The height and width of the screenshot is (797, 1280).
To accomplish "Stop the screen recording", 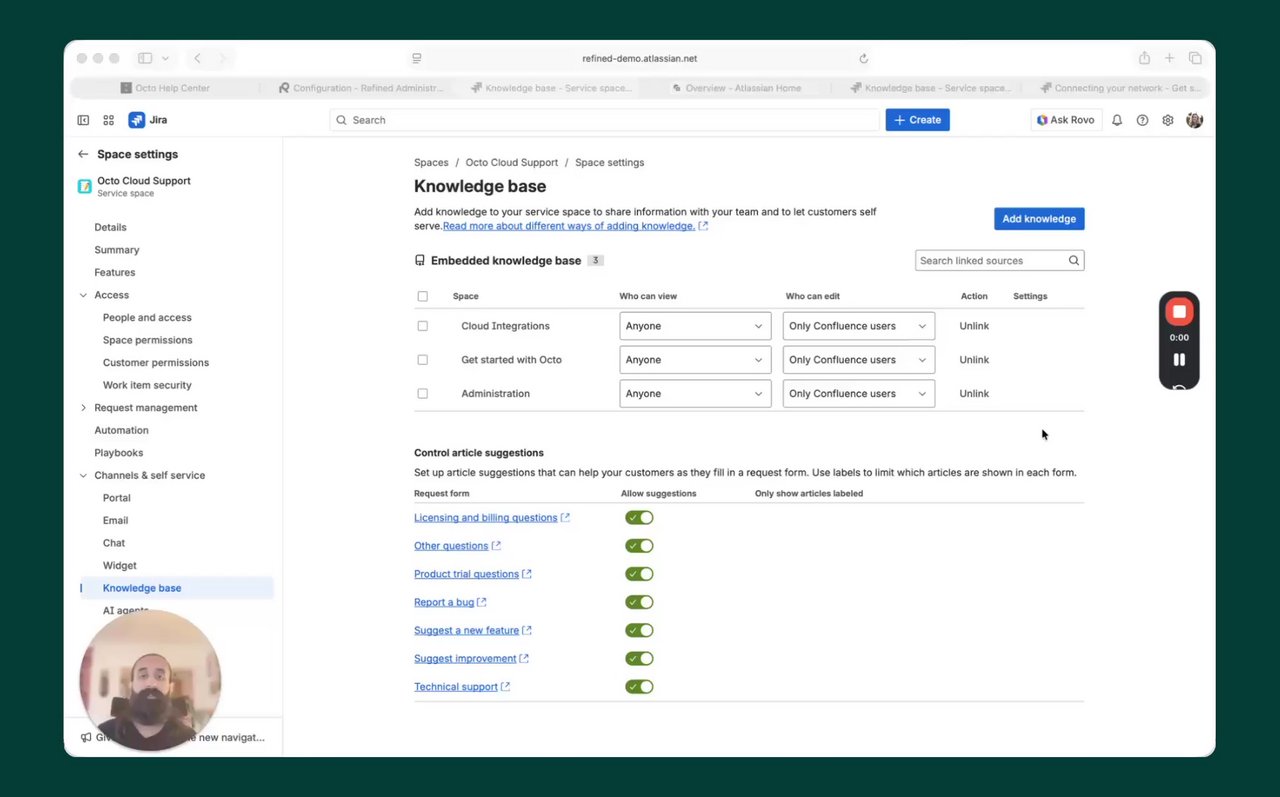I will click(x=1179, y=312).
